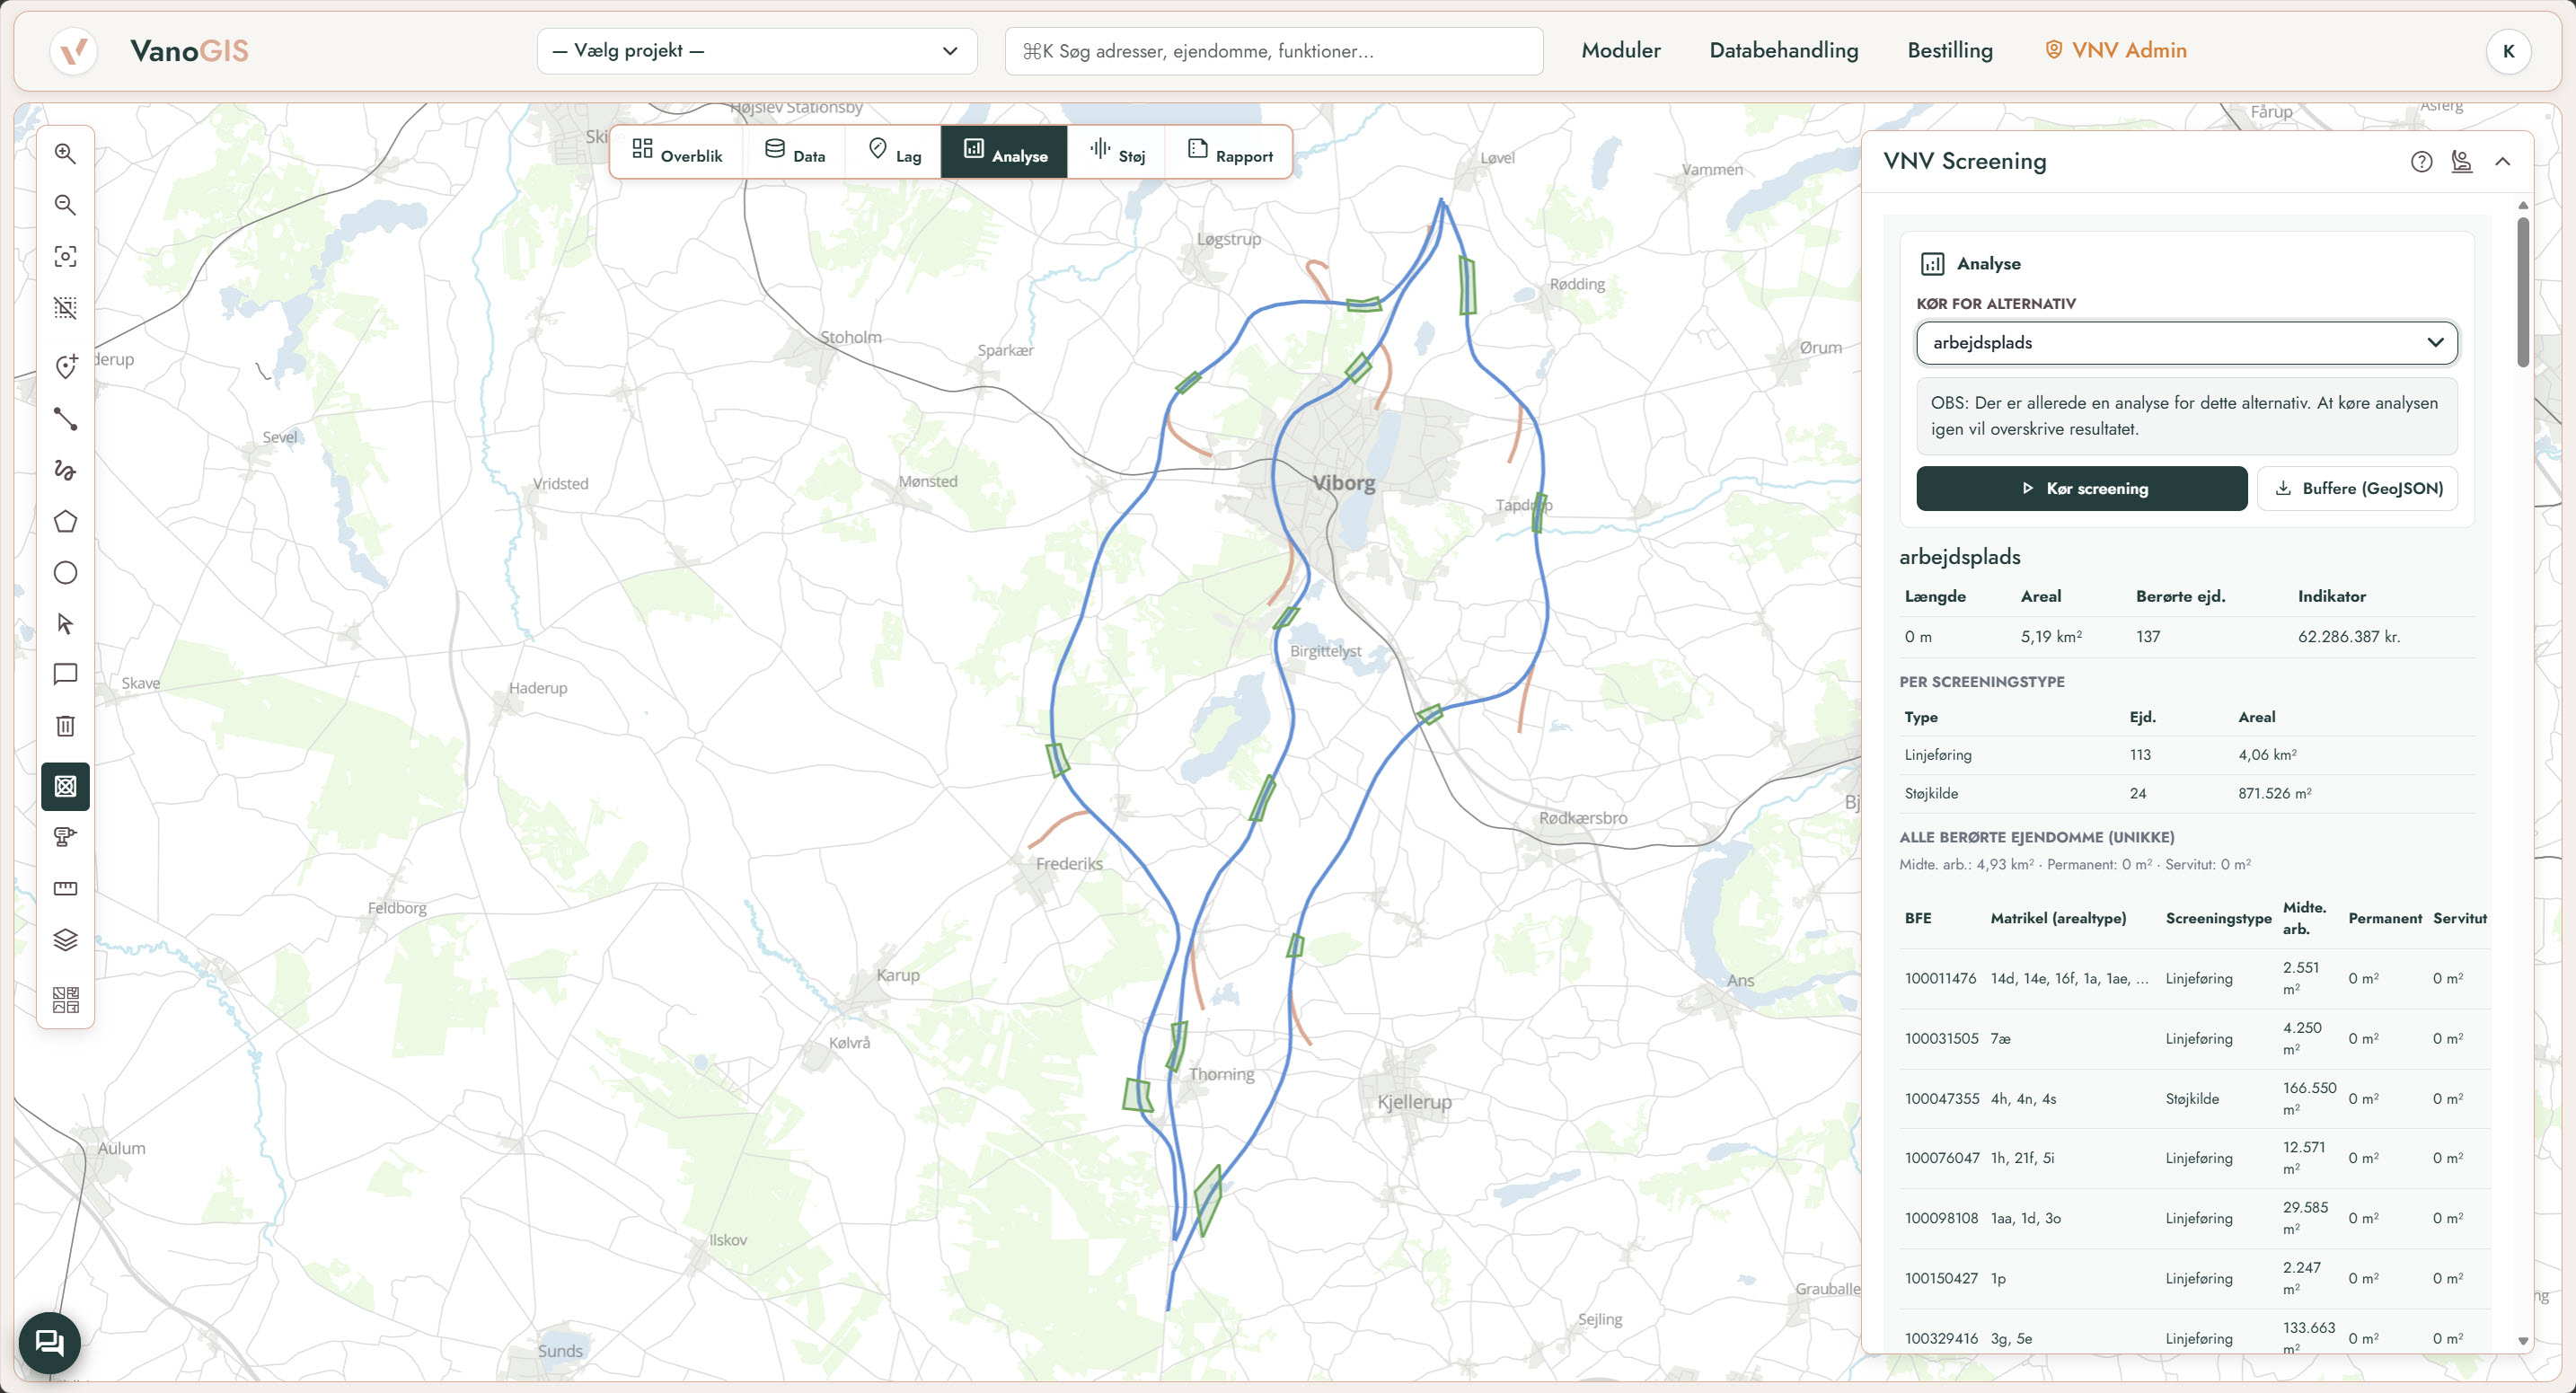
Task: Select property row BFE 100031505
Action: [x=2194, y=1038]
